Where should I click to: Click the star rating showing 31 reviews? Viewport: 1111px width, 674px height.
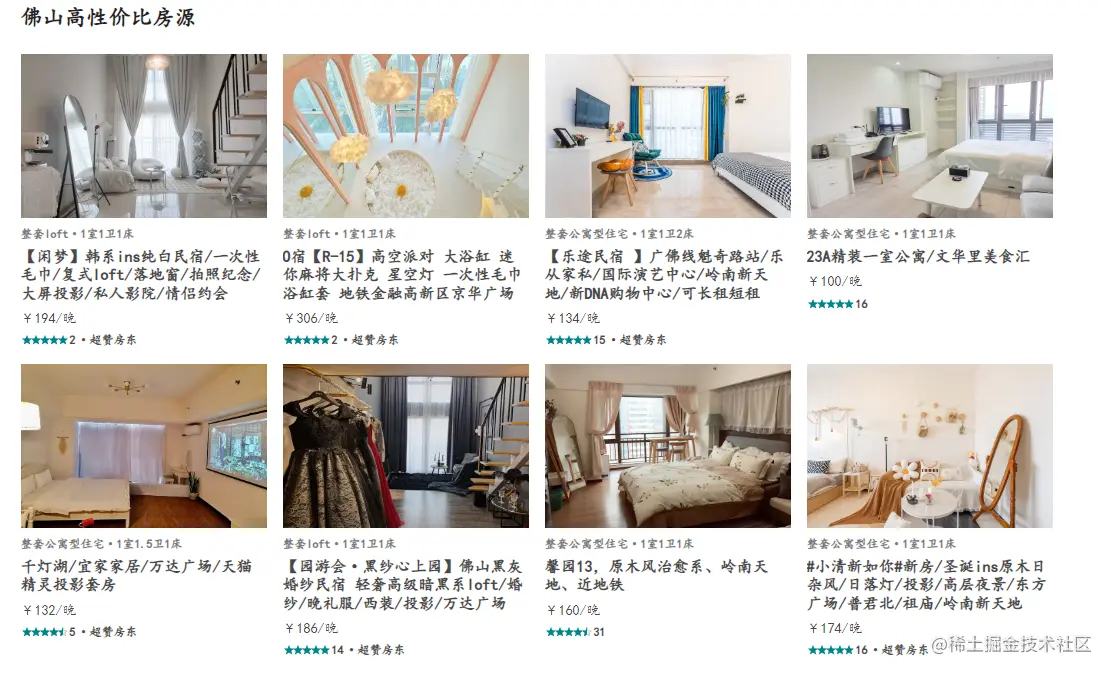(x=575, y=632)
